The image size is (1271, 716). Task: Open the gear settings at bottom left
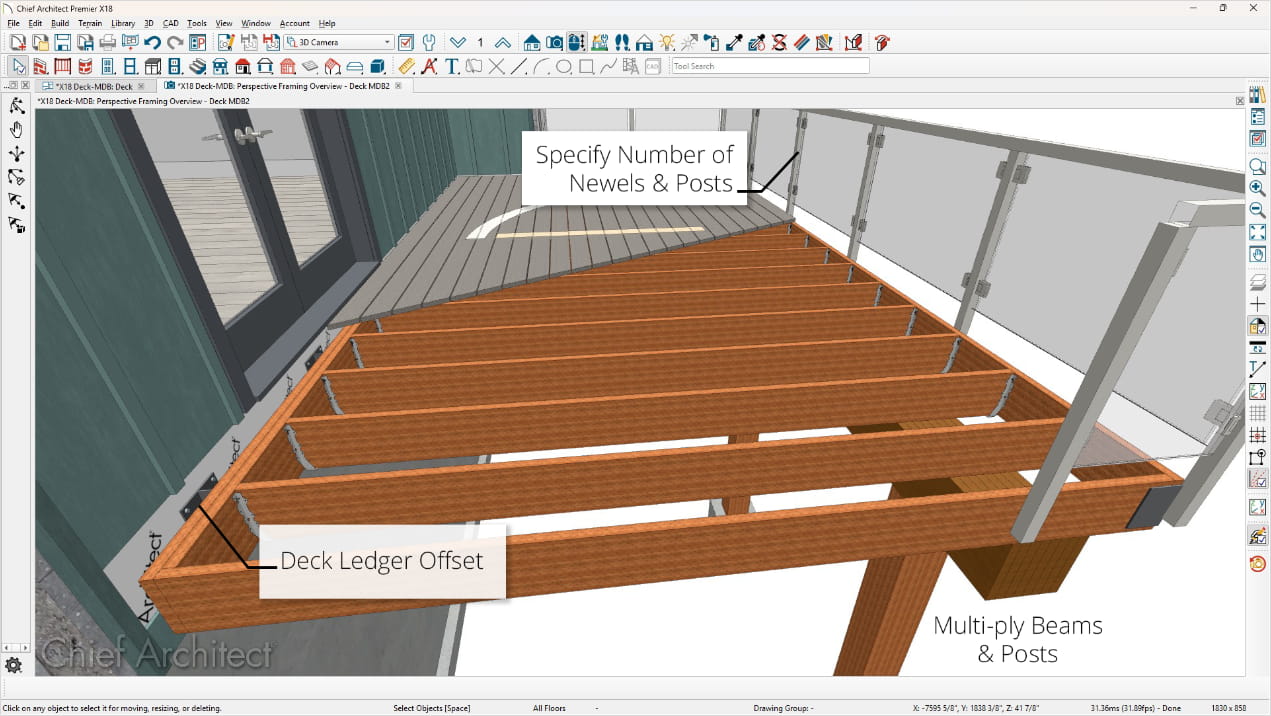click(13, 665)
